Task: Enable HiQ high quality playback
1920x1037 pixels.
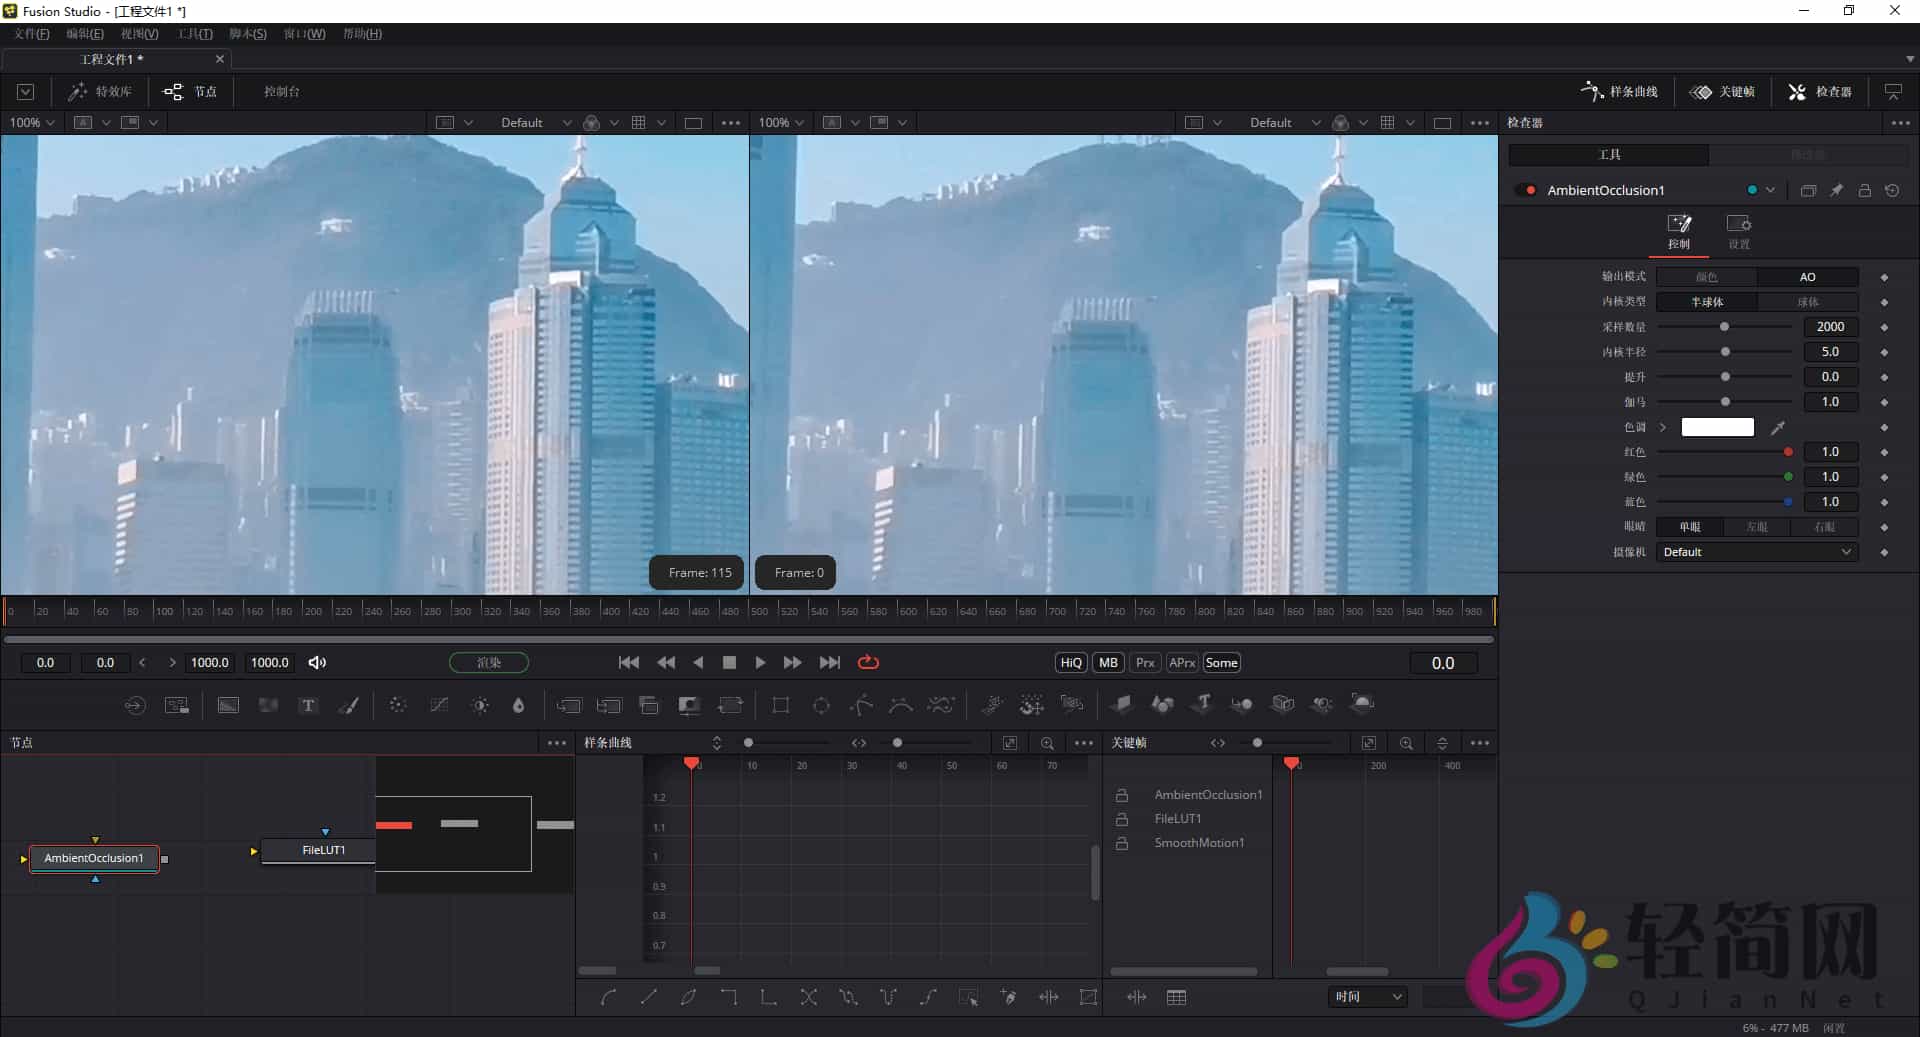Action: pyautogui.click(x=1069, y=662)
